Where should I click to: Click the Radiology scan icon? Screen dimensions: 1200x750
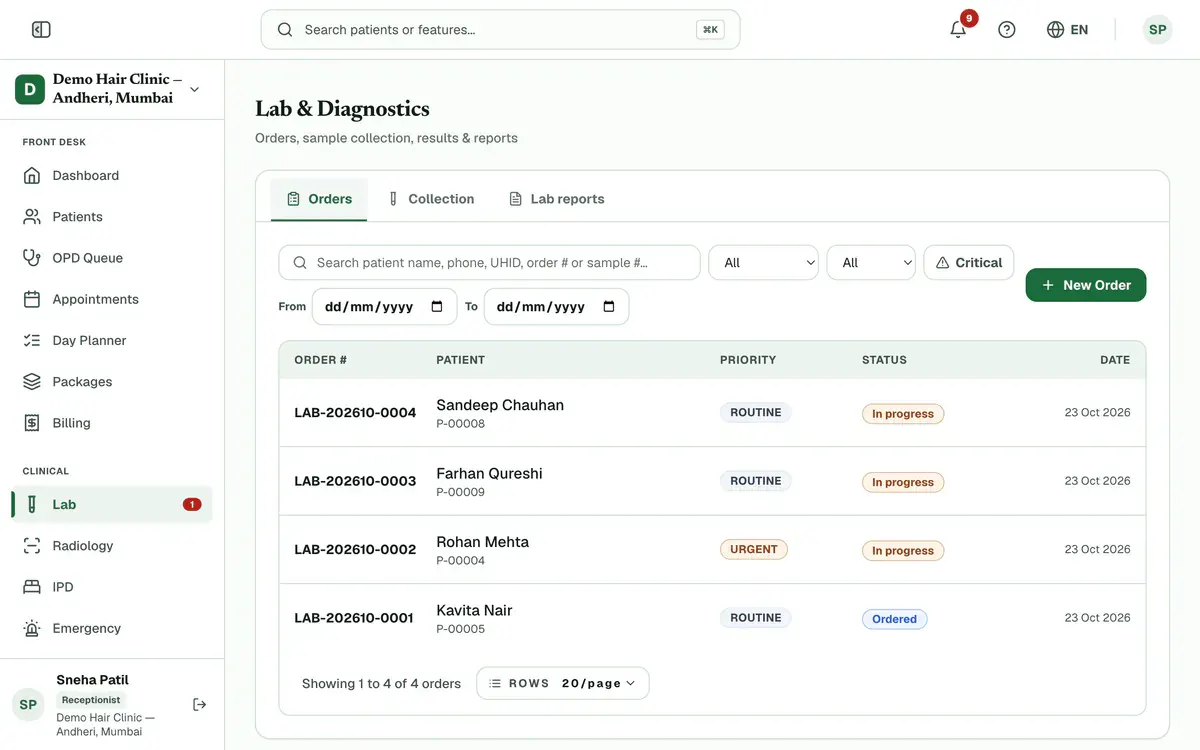coord(32,546)
